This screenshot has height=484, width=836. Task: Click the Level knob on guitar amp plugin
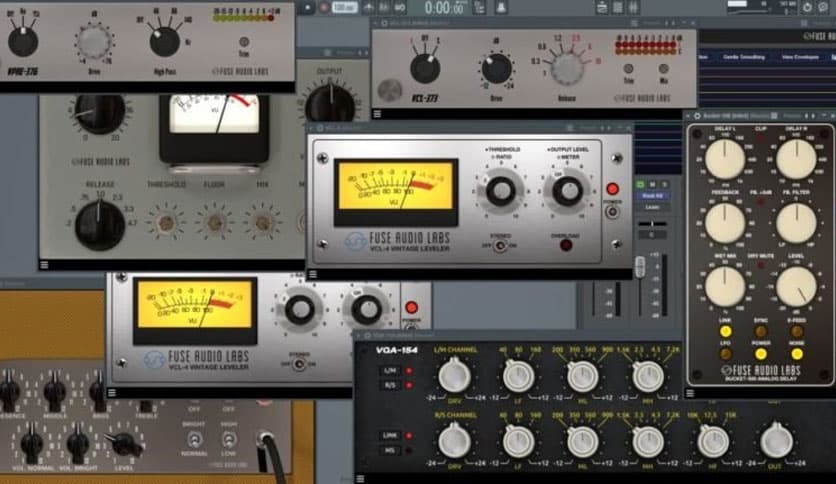pyautogui.click(x=125, y=443)
